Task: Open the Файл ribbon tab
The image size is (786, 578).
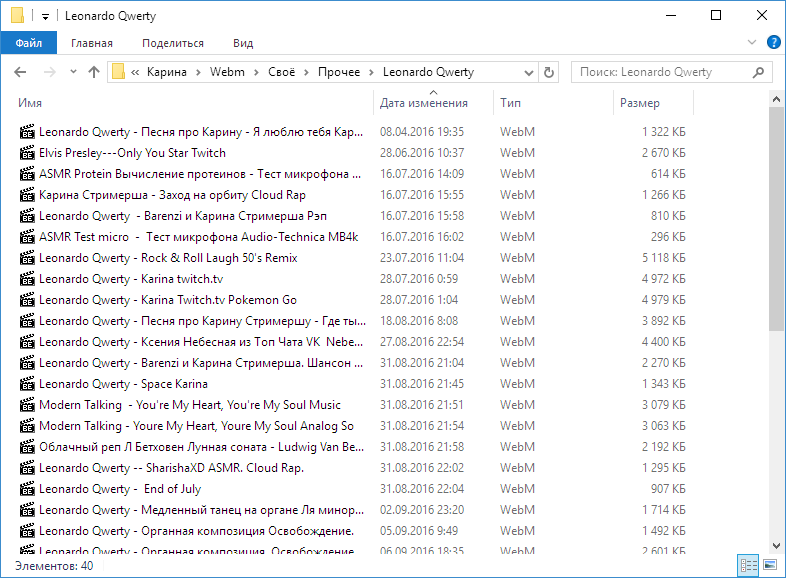Action: 29,43
